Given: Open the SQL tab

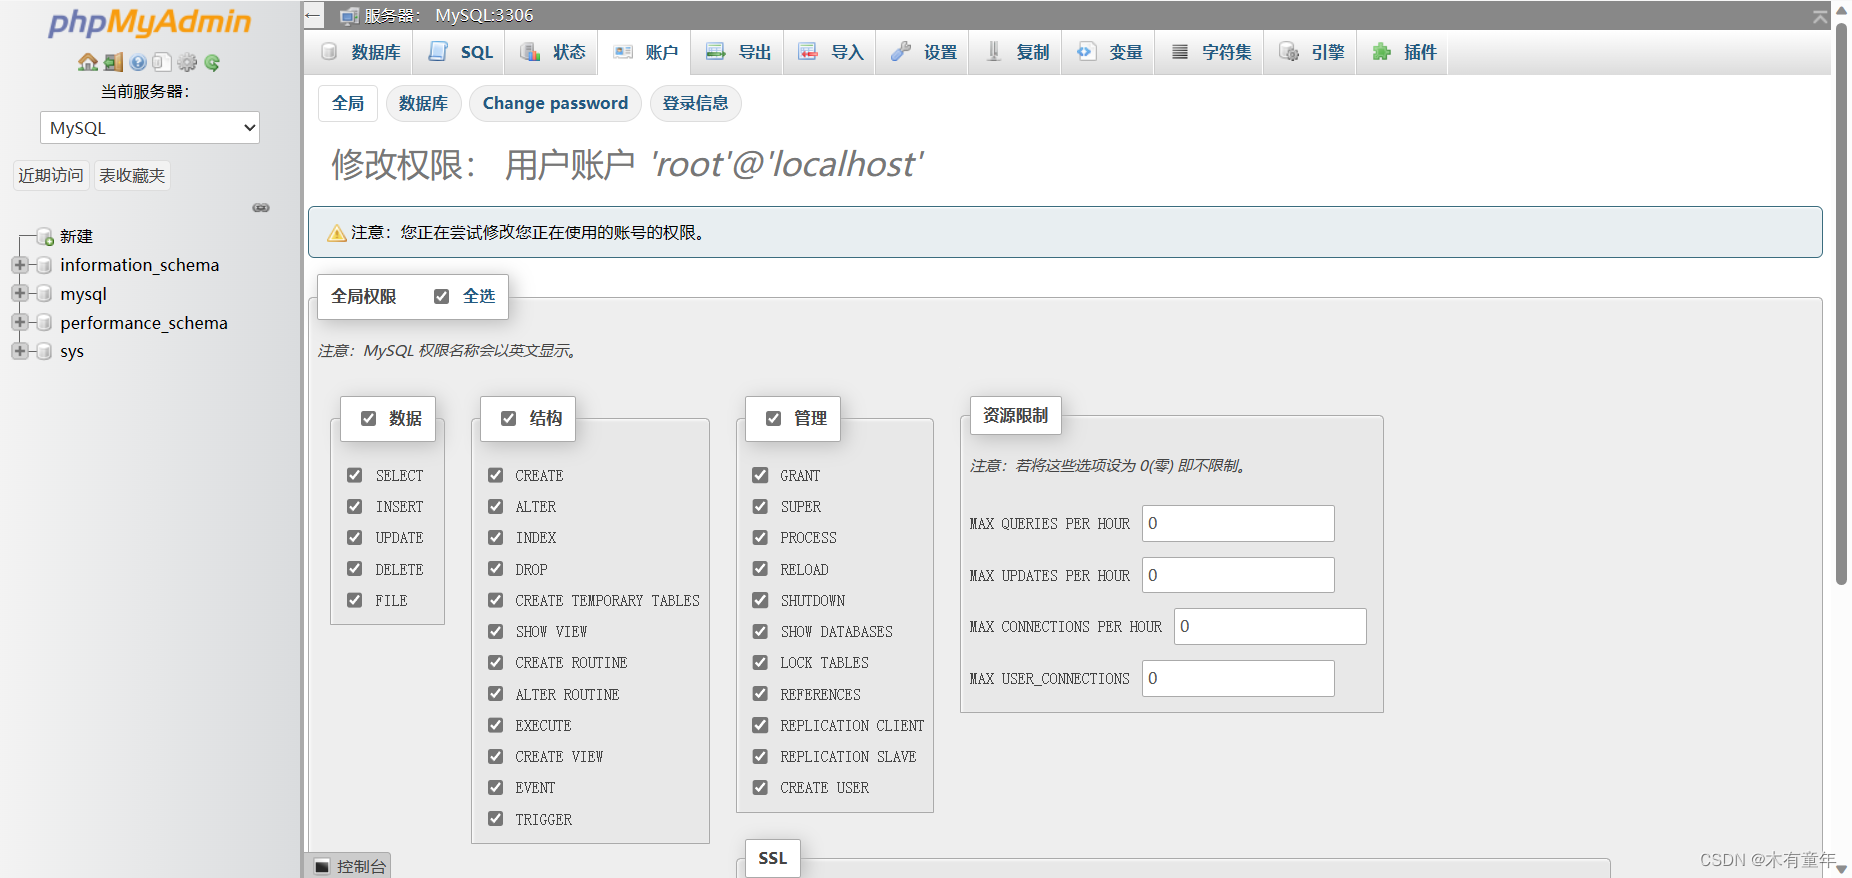Looking at the screenshot, I should (461, 52).
